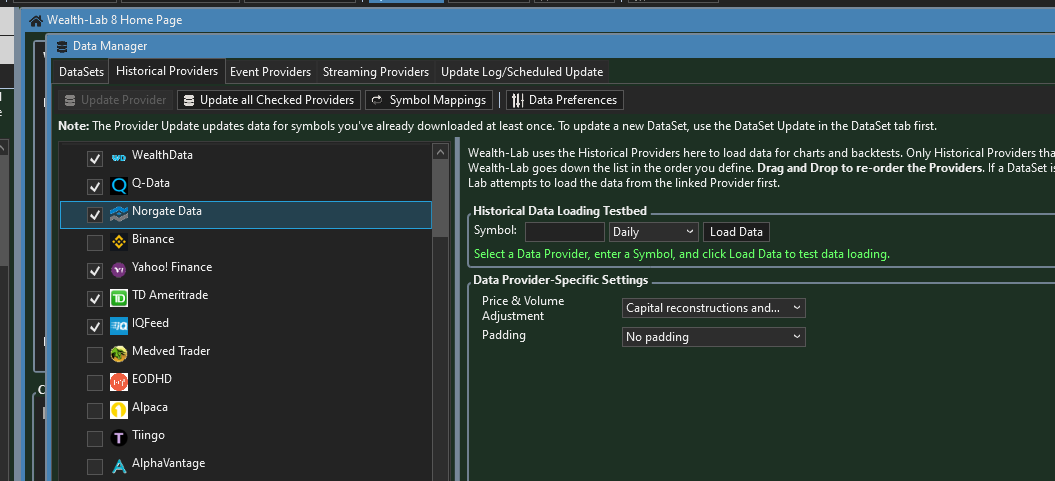Viewport: 1055px width, 481px height.
Task: Uncheck the TD Ameritrade checkbox
Action: click(95, 299)
